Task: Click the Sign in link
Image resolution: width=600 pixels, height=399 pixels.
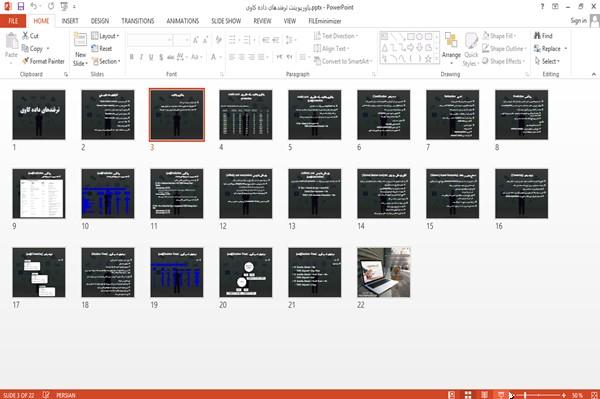Action: click(x=578, y=21)
